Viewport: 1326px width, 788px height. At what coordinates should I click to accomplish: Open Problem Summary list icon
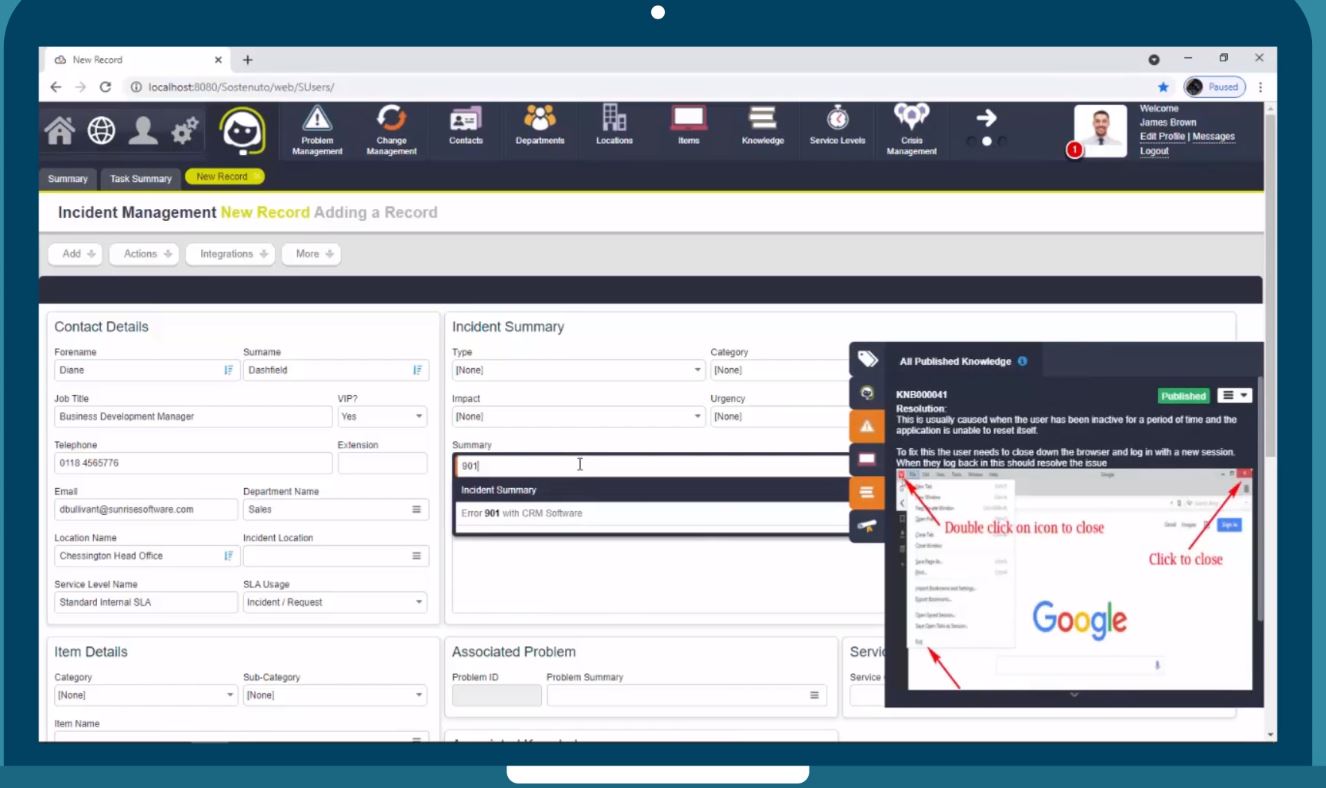(x=814, y=695)
